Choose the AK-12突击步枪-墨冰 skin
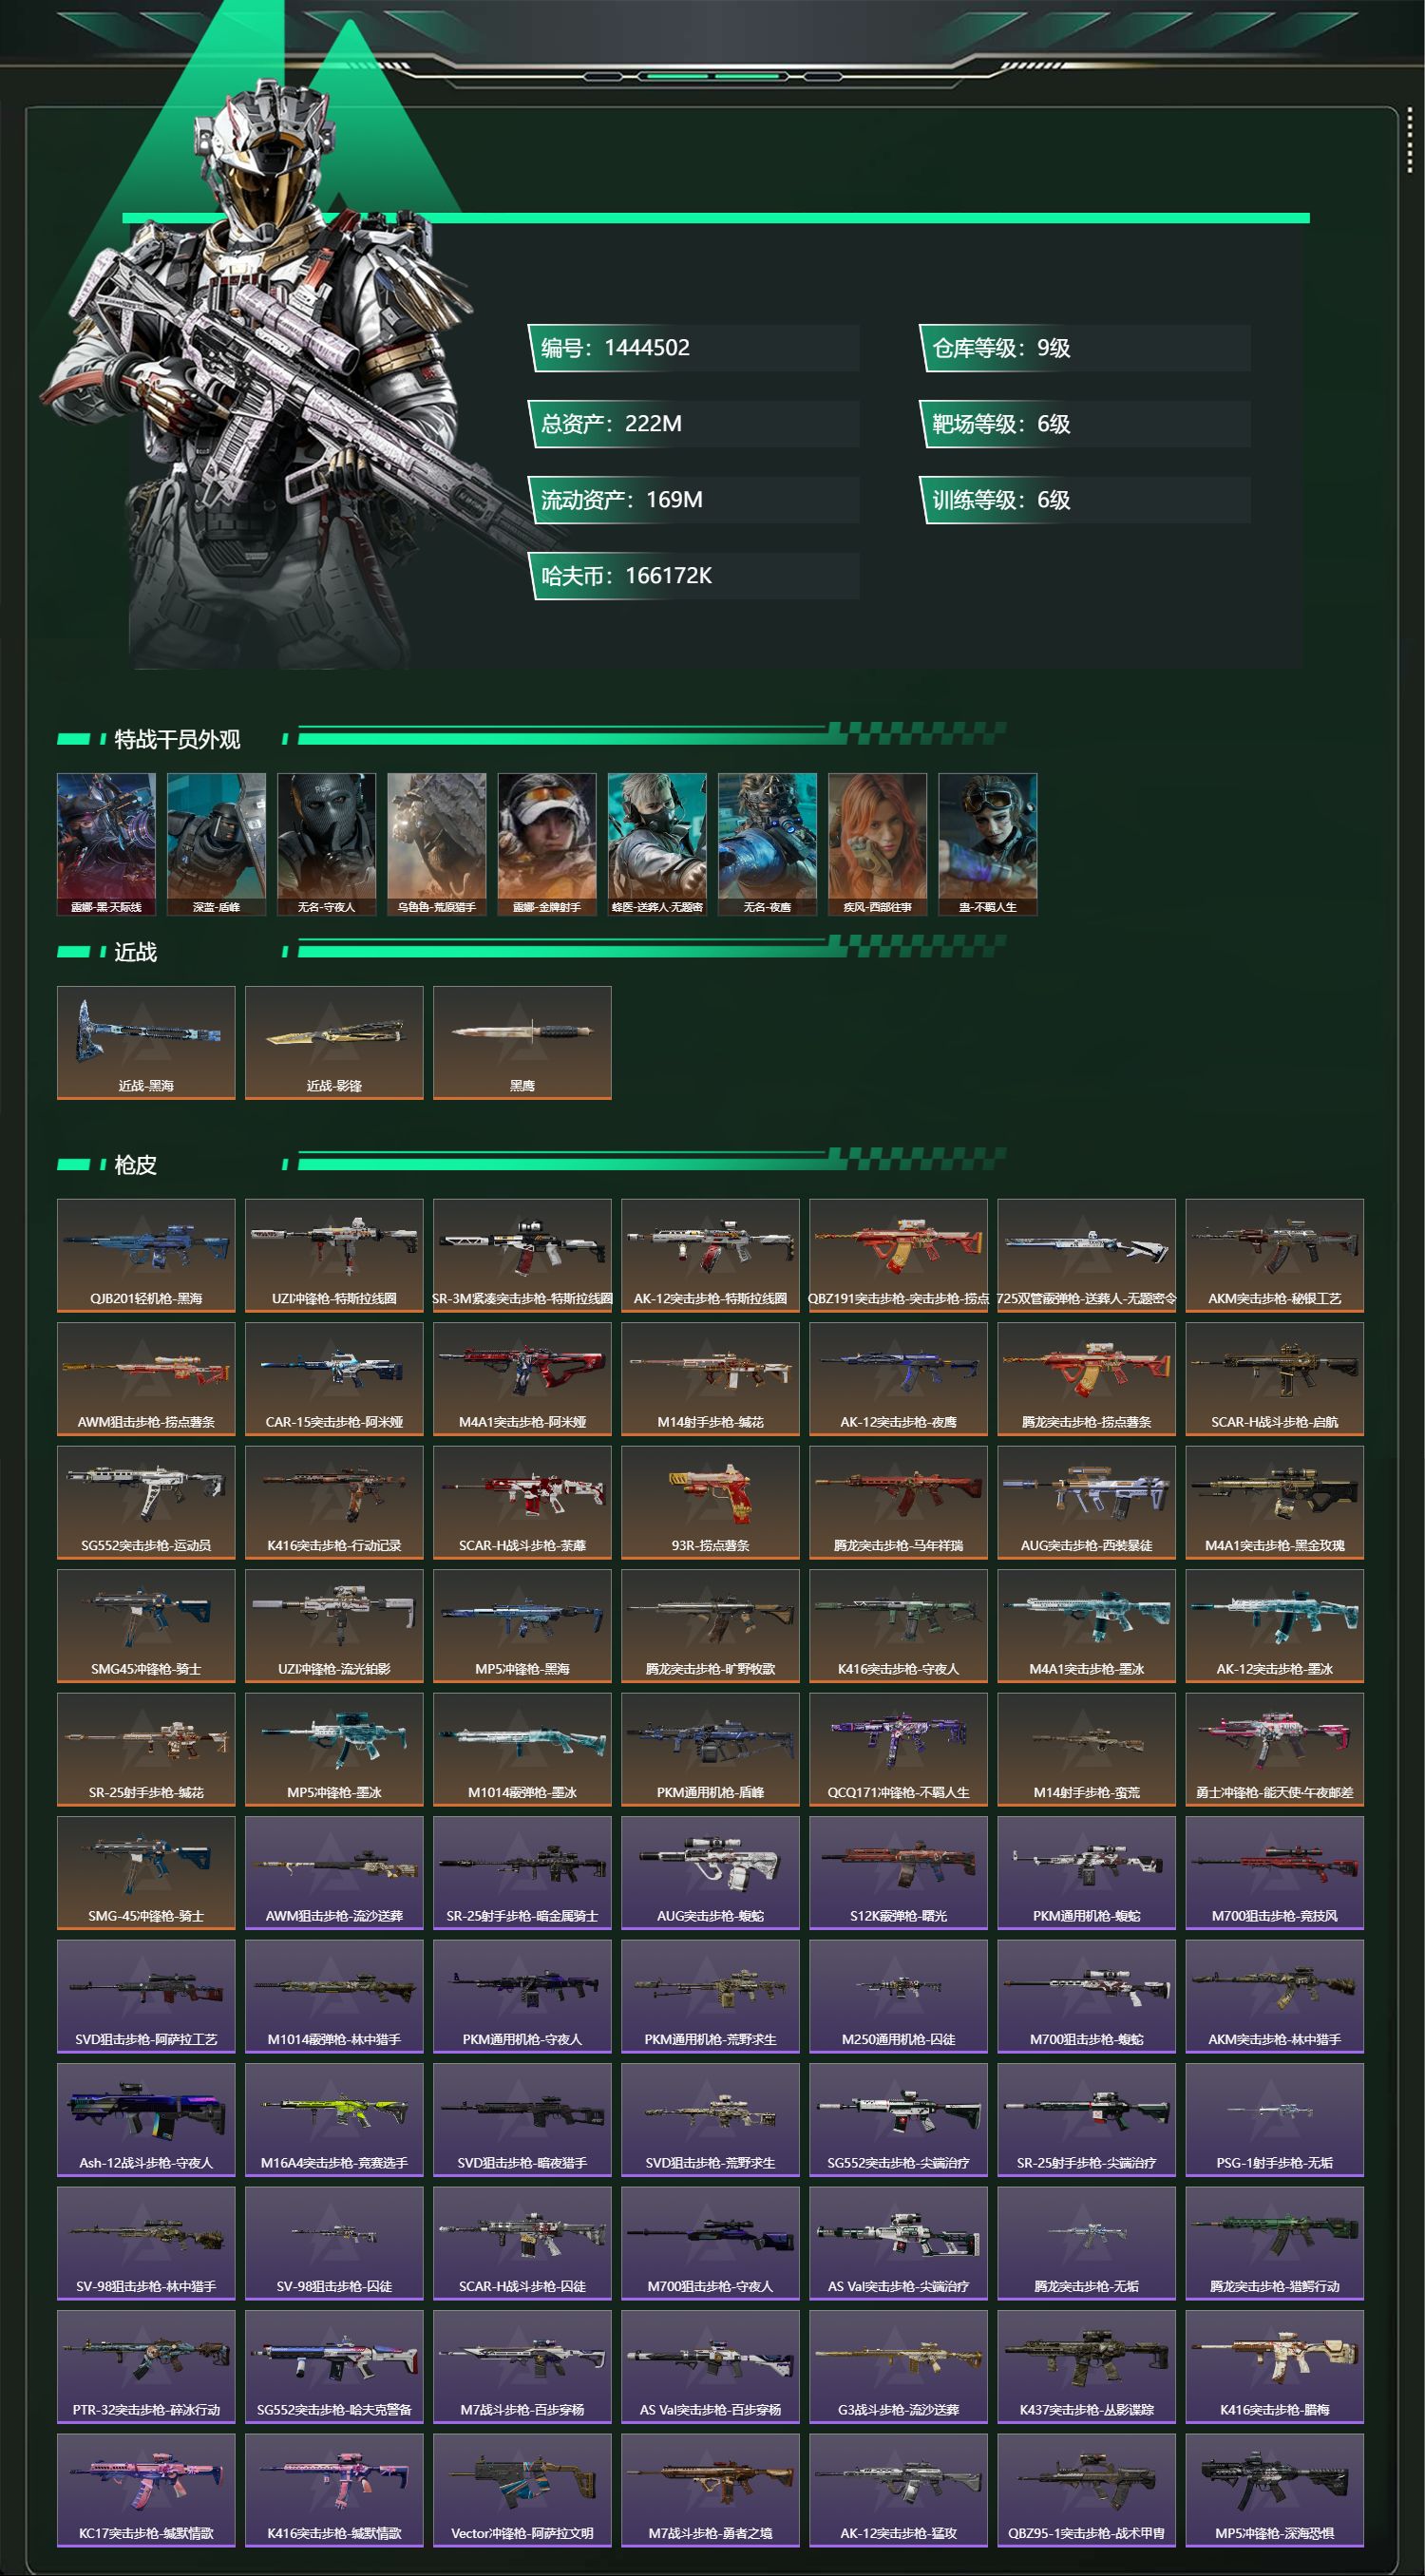This screenshot has height=2576, width=1425. 1274,1626
